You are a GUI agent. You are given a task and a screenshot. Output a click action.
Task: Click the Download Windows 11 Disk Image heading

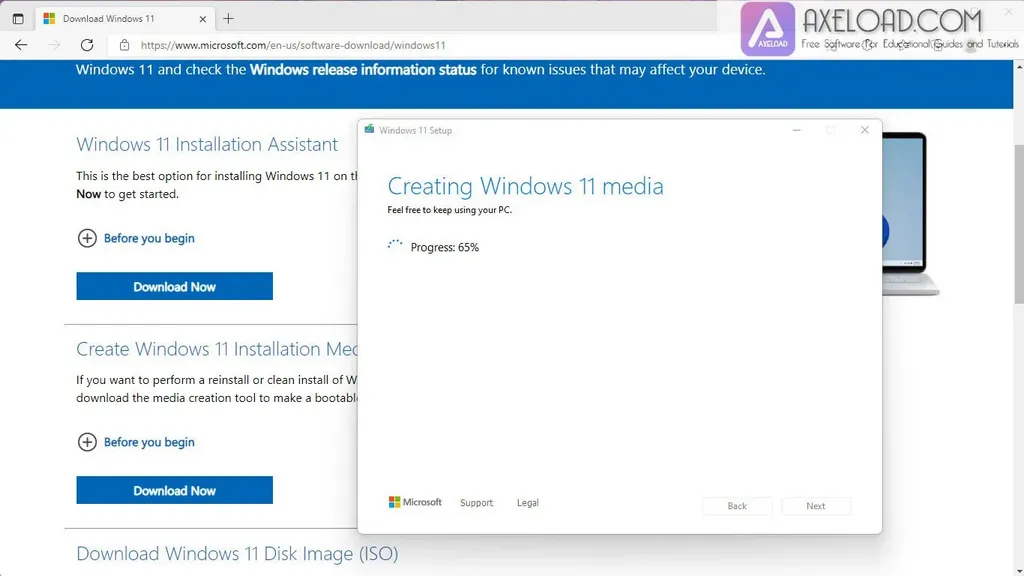pos(237,554)
